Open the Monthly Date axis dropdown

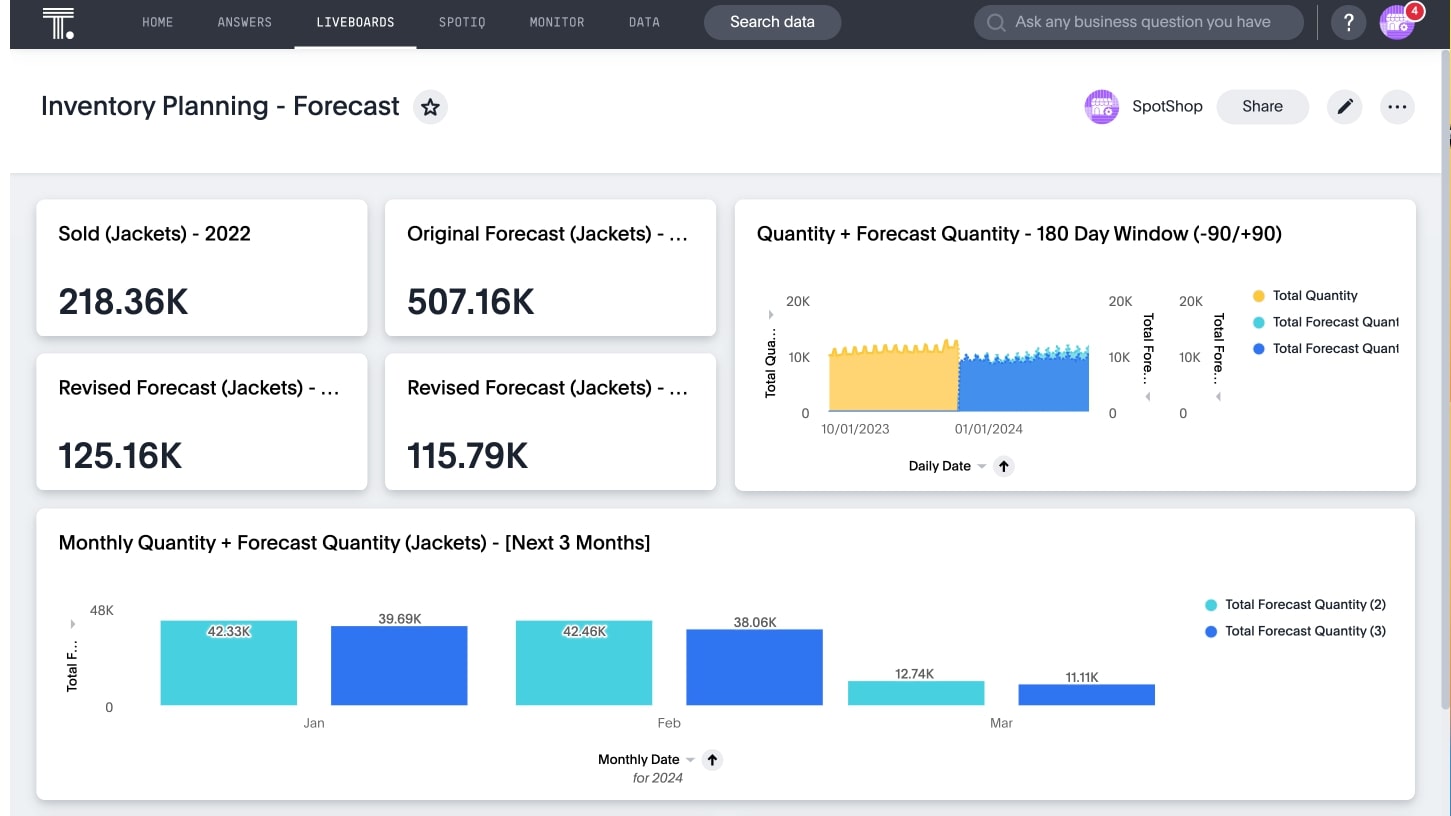click(x=690, y=760)
